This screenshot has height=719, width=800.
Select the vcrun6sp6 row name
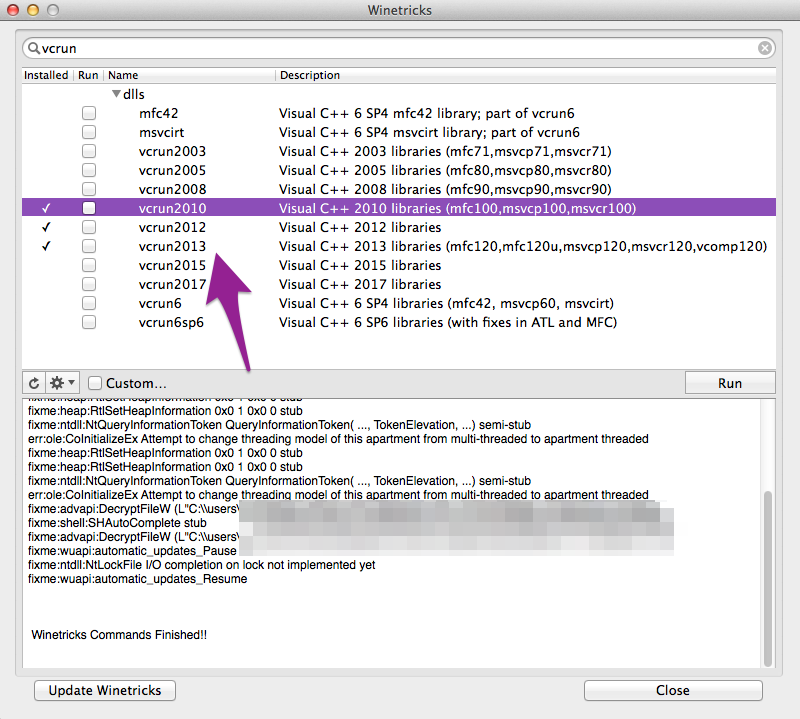click(x=171, y=323)
